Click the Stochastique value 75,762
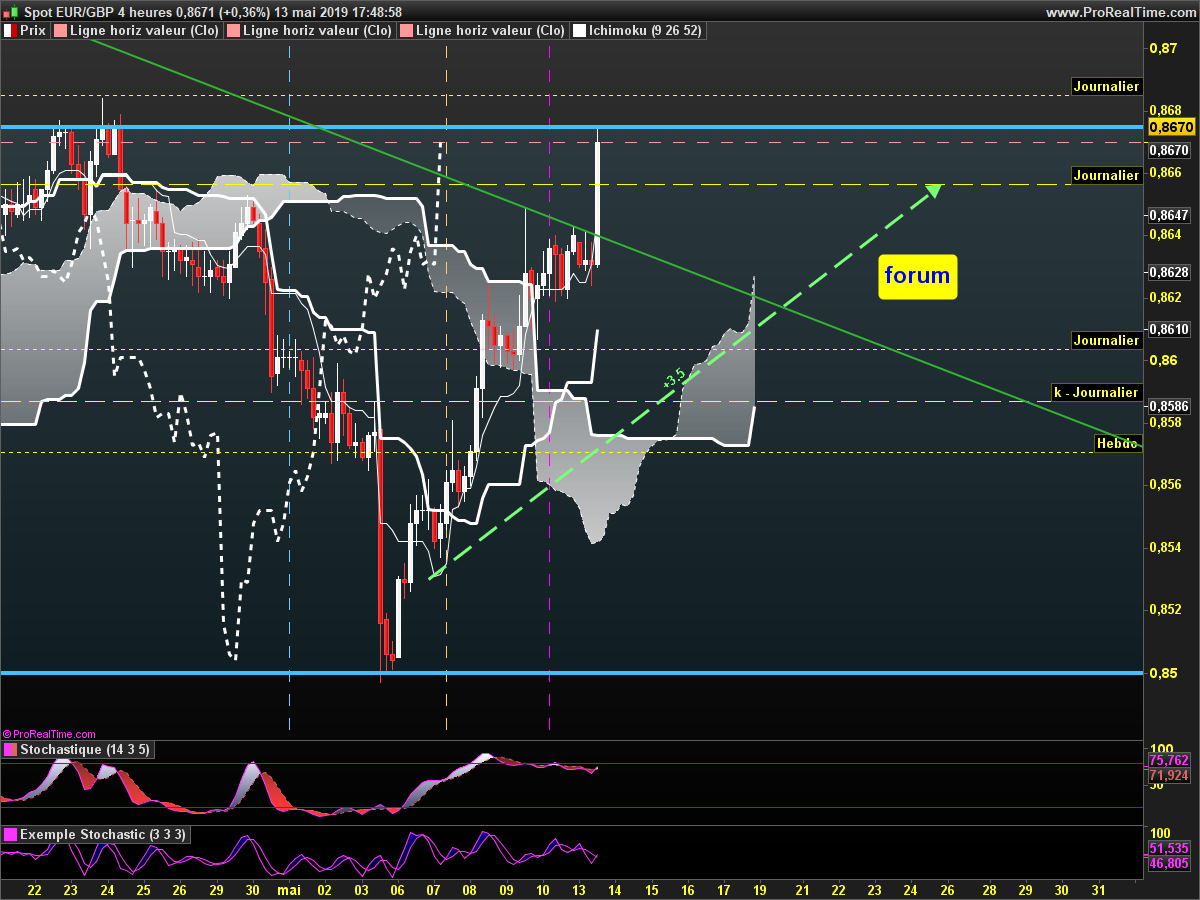 [x=1170, y=760]
